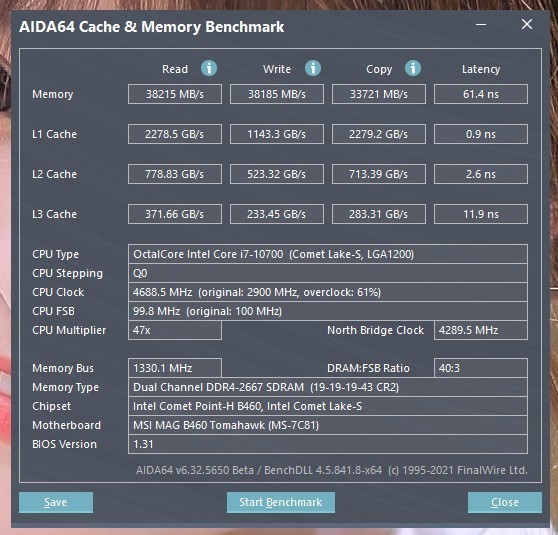Click the Memory Type field Dual Channel DDR4-2667
Image resolution: width=558 pixels, height=535 pixels.
328,387
